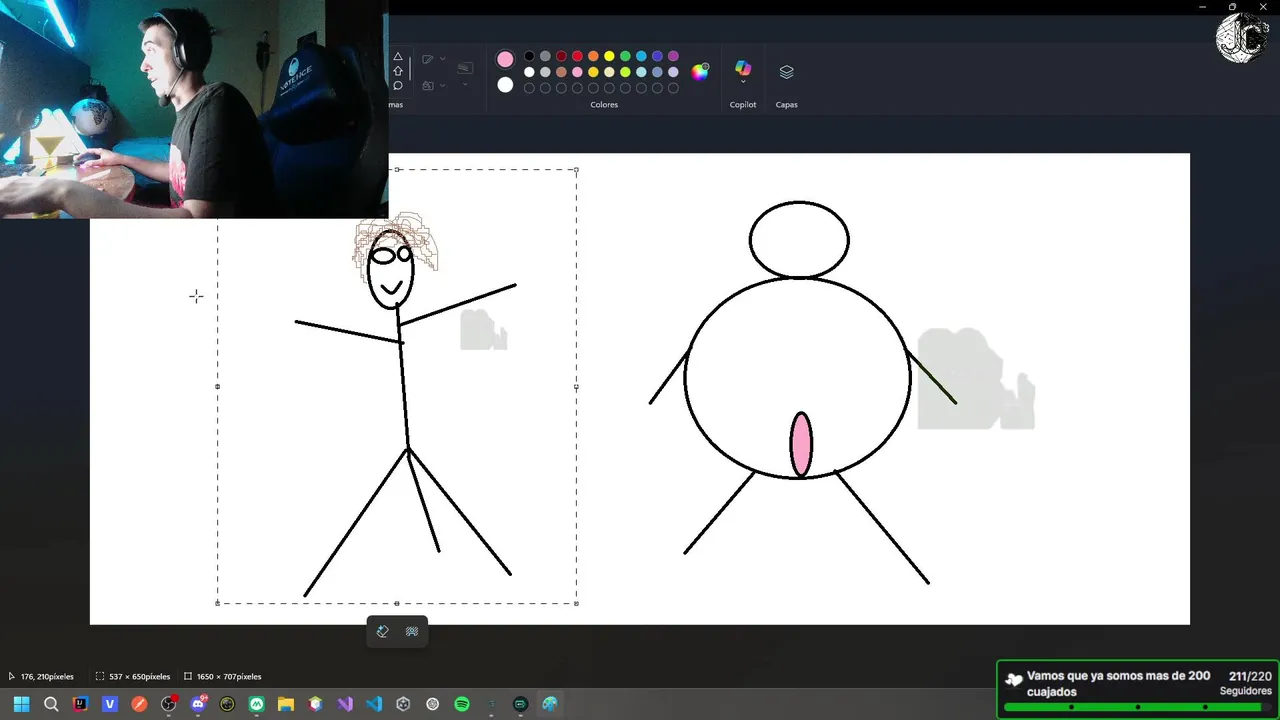Viewport: 1280px width, 720px height.
Task: Click the Paint icon on taskbar
Action: (x=550, y=704)
